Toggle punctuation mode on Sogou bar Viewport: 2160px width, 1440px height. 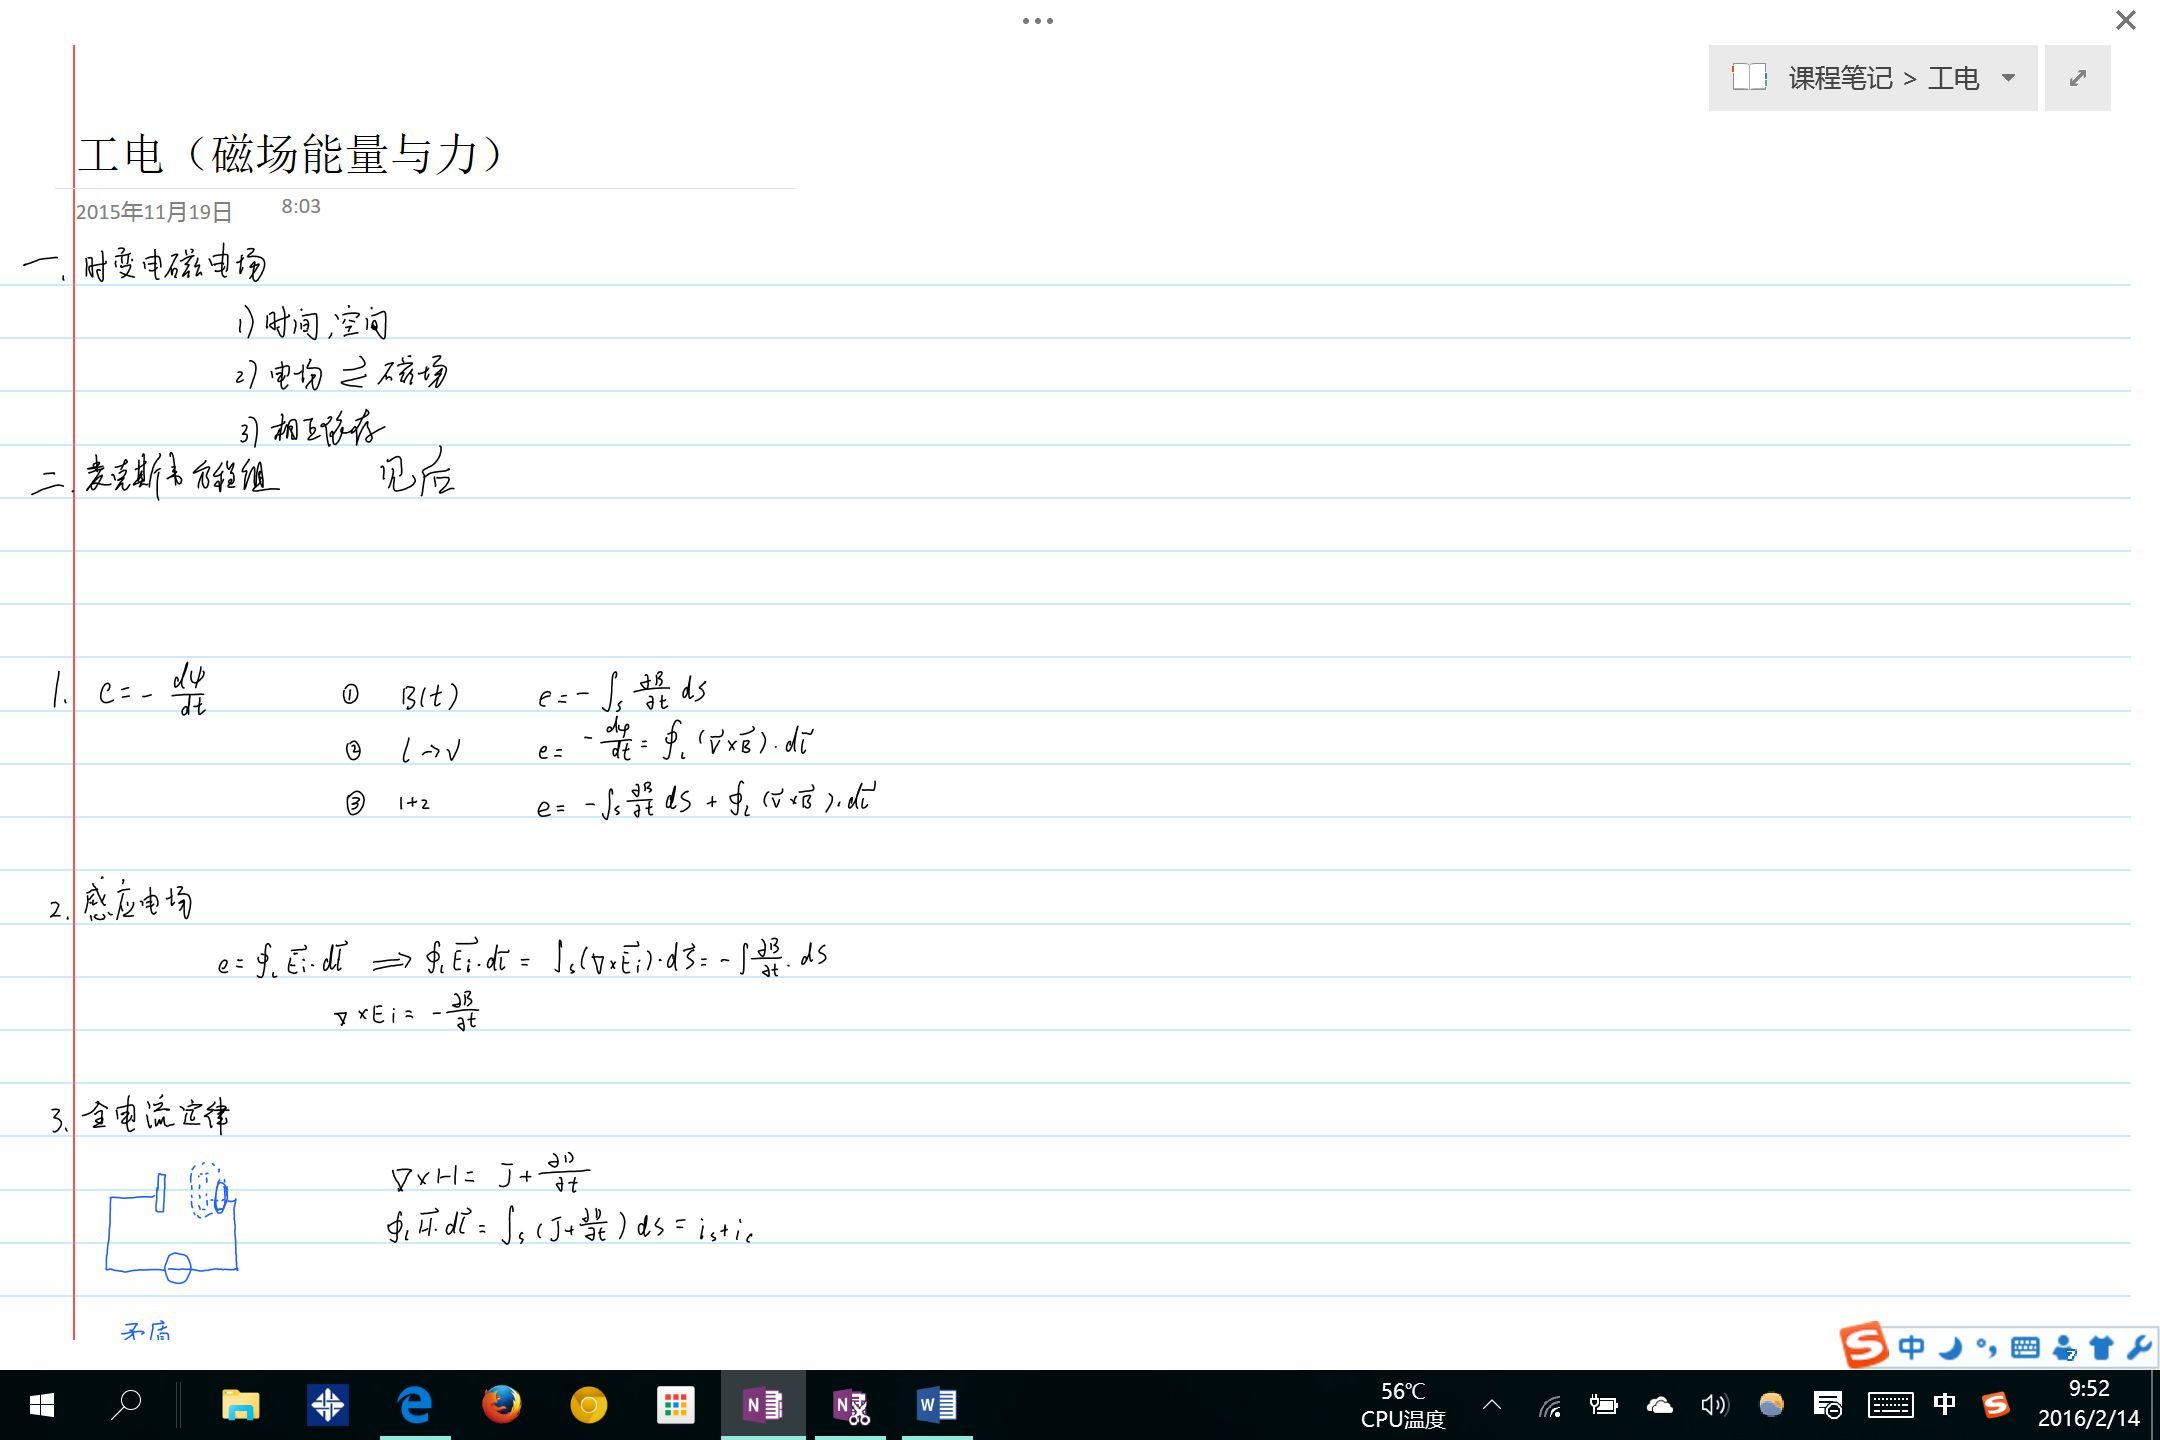coord(1986,1348)
